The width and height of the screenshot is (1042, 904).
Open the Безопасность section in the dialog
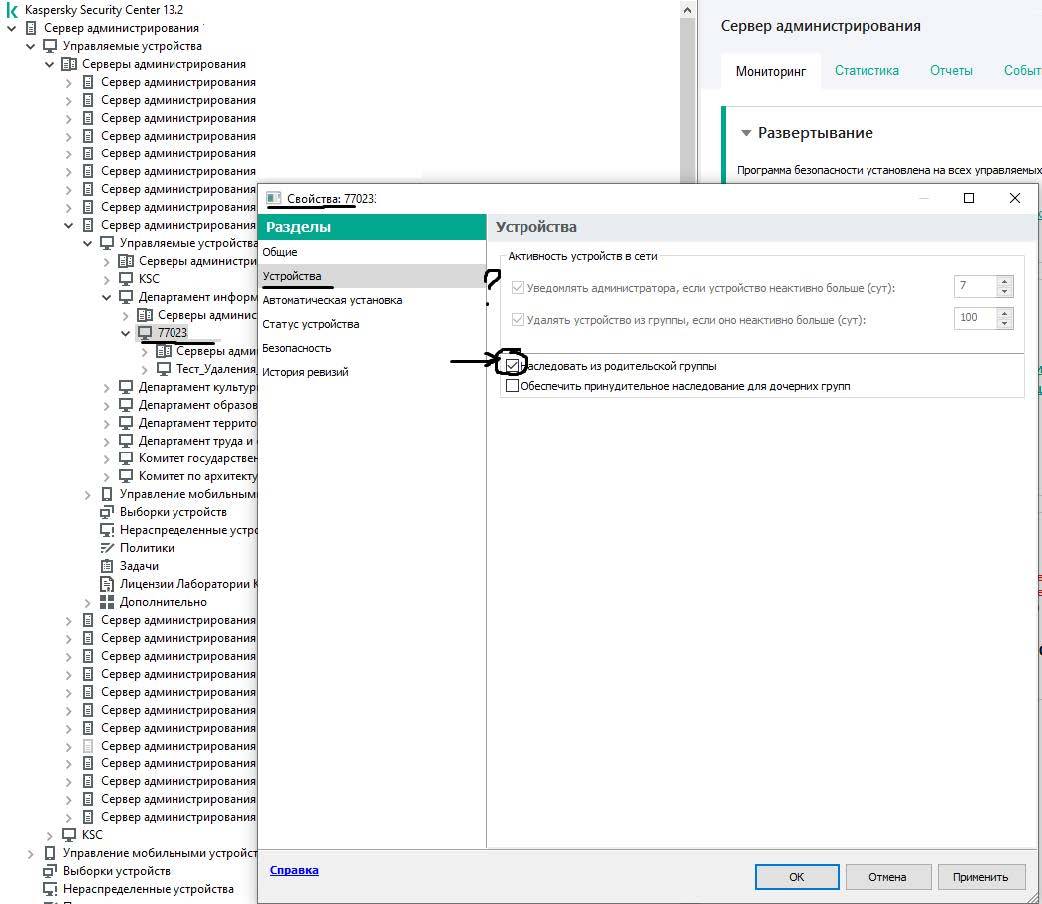coord(296,348)
